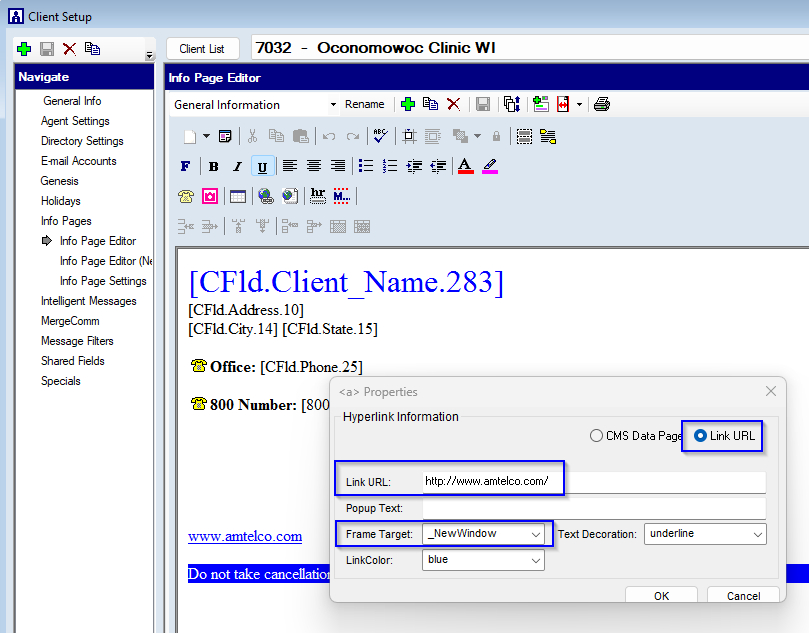Go to Info Page Settings in Navigate

pyautogui.click(x=103, y=281)
